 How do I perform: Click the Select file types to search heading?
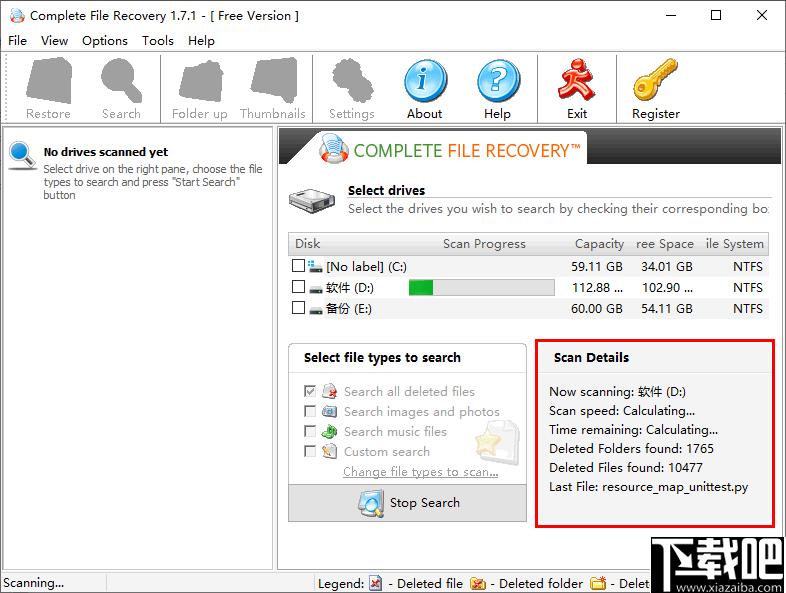[382, 357]
